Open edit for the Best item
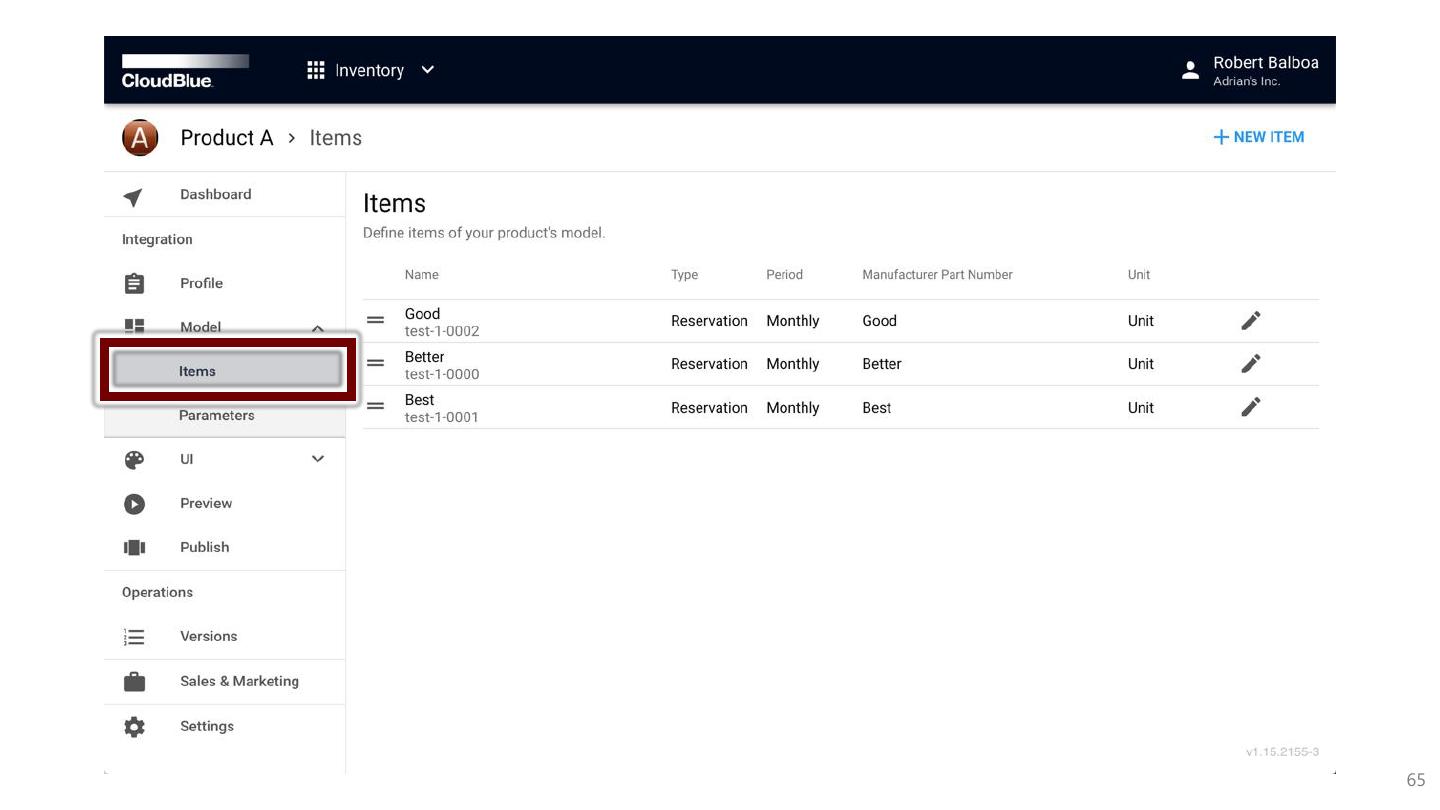 [x=1250, y=407]
